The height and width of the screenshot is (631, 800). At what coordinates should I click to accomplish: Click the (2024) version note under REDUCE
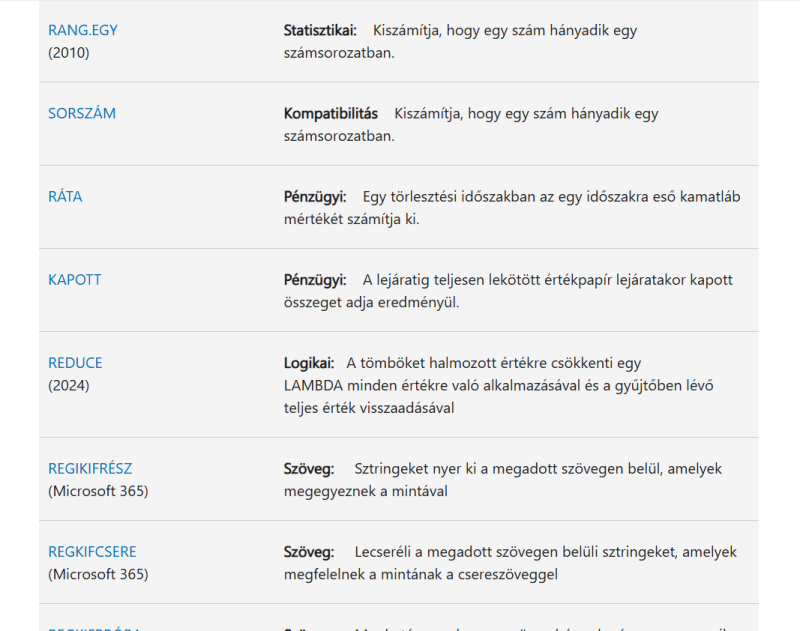click(69, 385)
